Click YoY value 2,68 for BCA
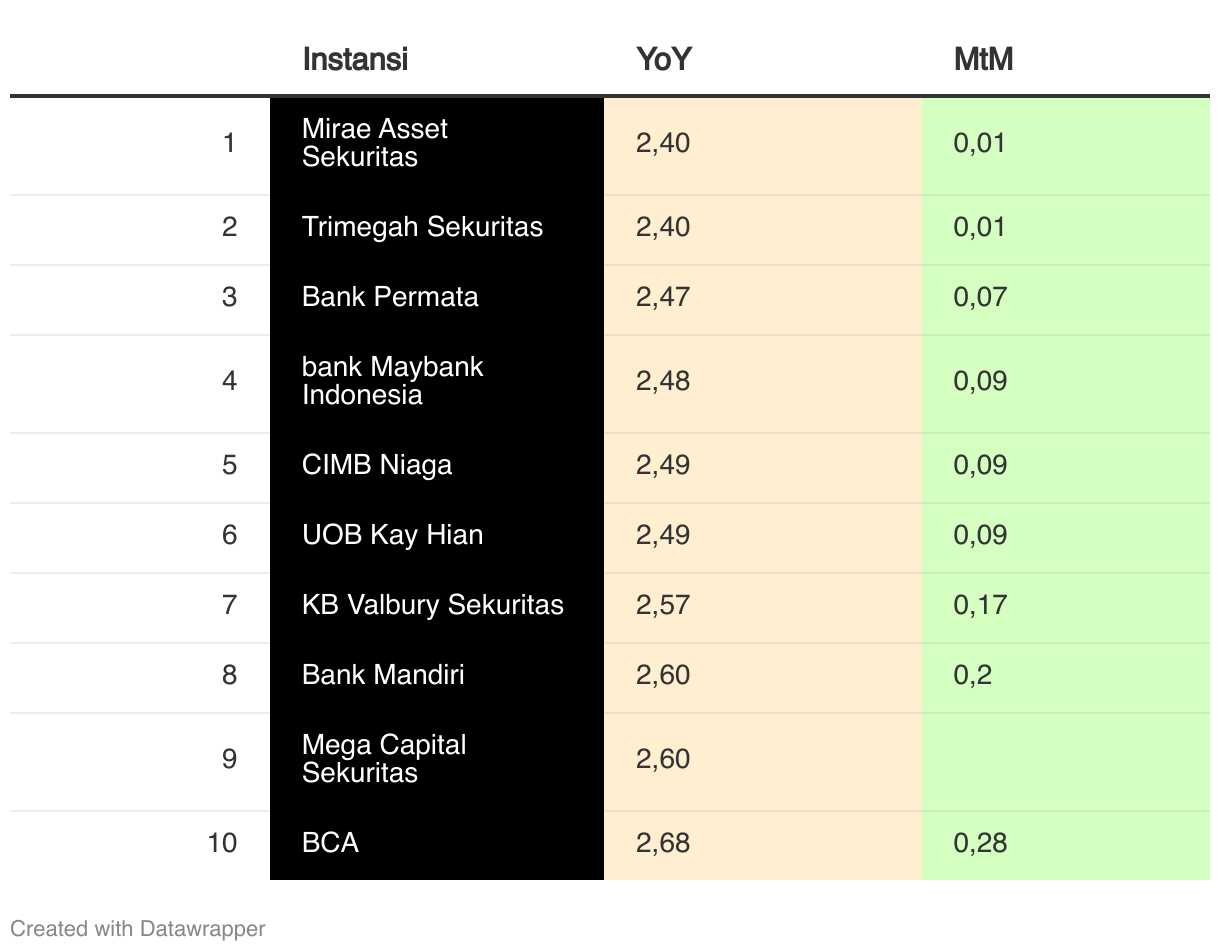Screen dimensions: 1220x952 [x=663, y=843]
